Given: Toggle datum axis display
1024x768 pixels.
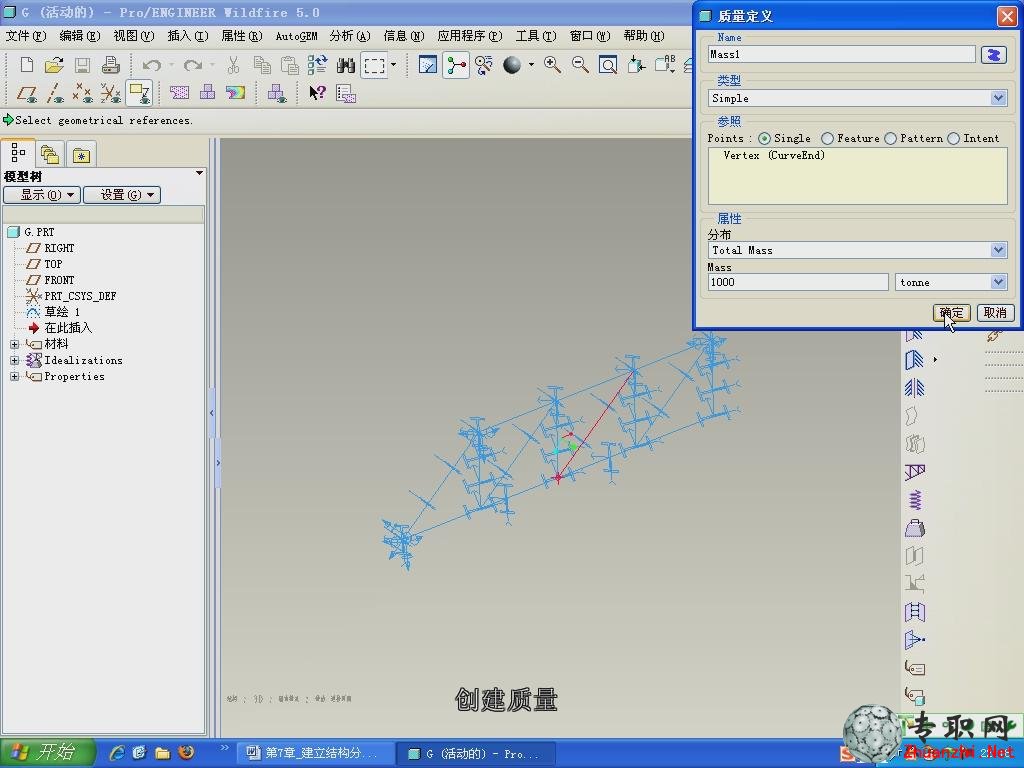Looking at the screenshot, I should click(55, 93).
